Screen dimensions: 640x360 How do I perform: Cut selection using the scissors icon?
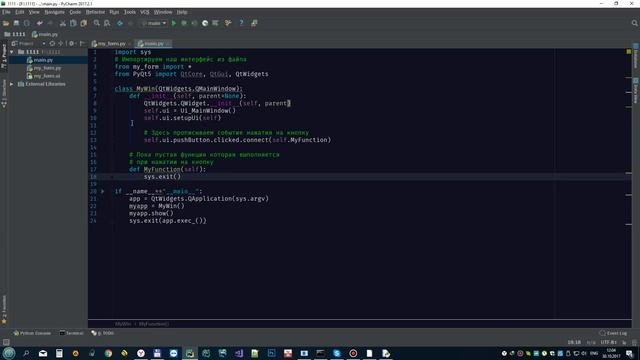click(x=62, y=23)
